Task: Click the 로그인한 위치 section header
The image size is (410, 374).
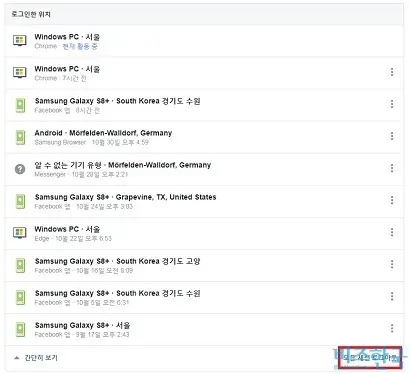Action: pyautogui.click(x=31, y=14)
